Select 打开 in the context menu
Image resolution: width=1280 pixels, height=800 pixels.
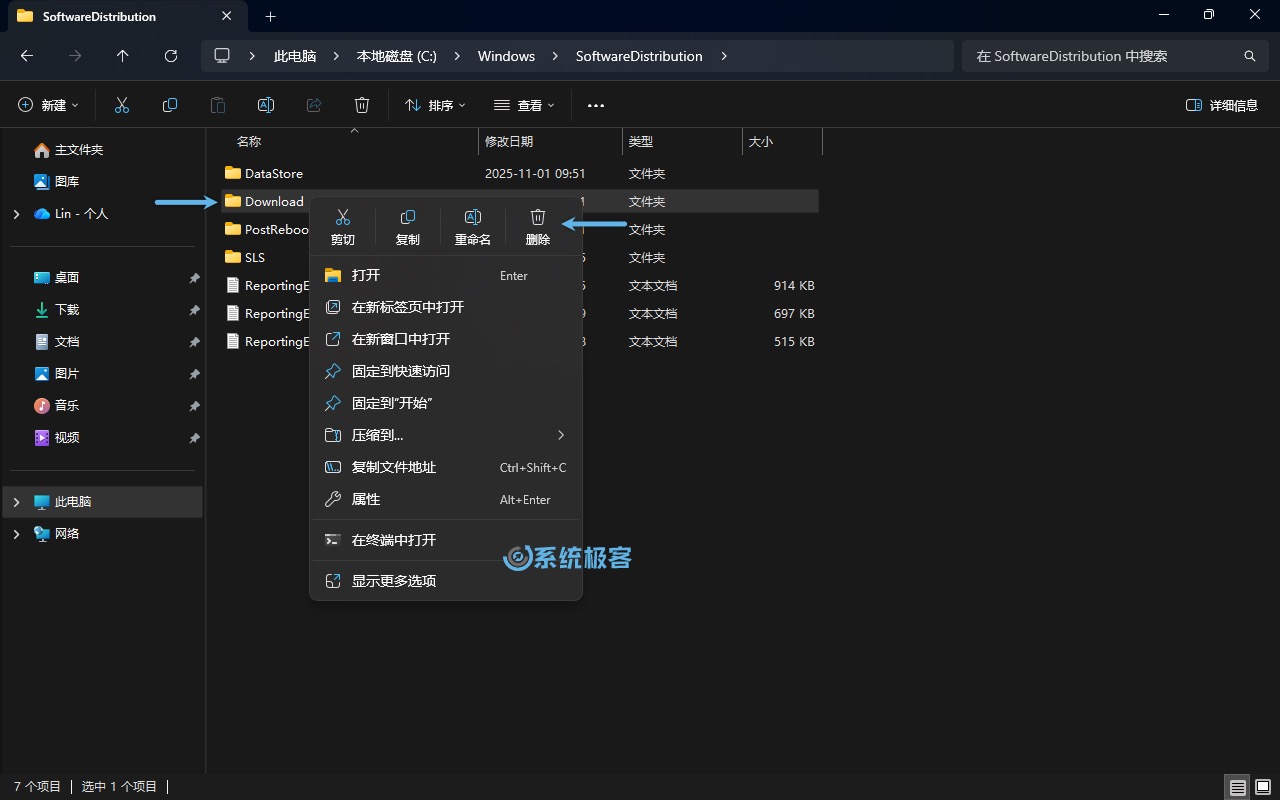[365, 275]
